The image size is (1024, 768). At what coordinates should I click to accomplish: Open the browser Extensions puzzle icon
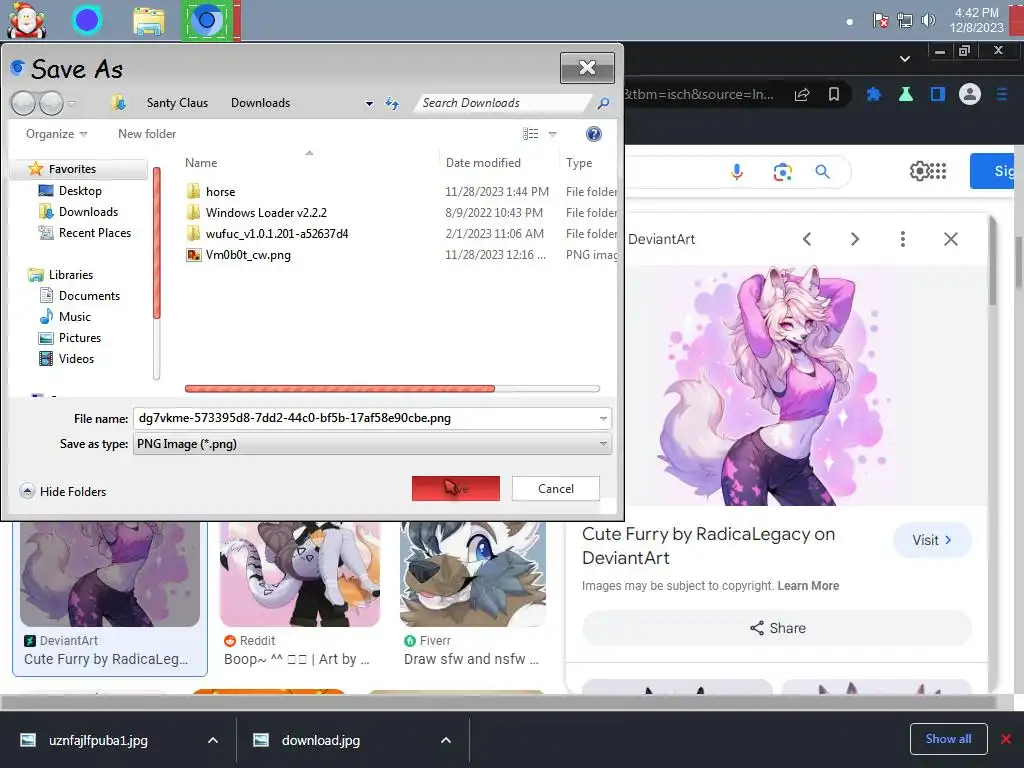(x=873, y=95)
